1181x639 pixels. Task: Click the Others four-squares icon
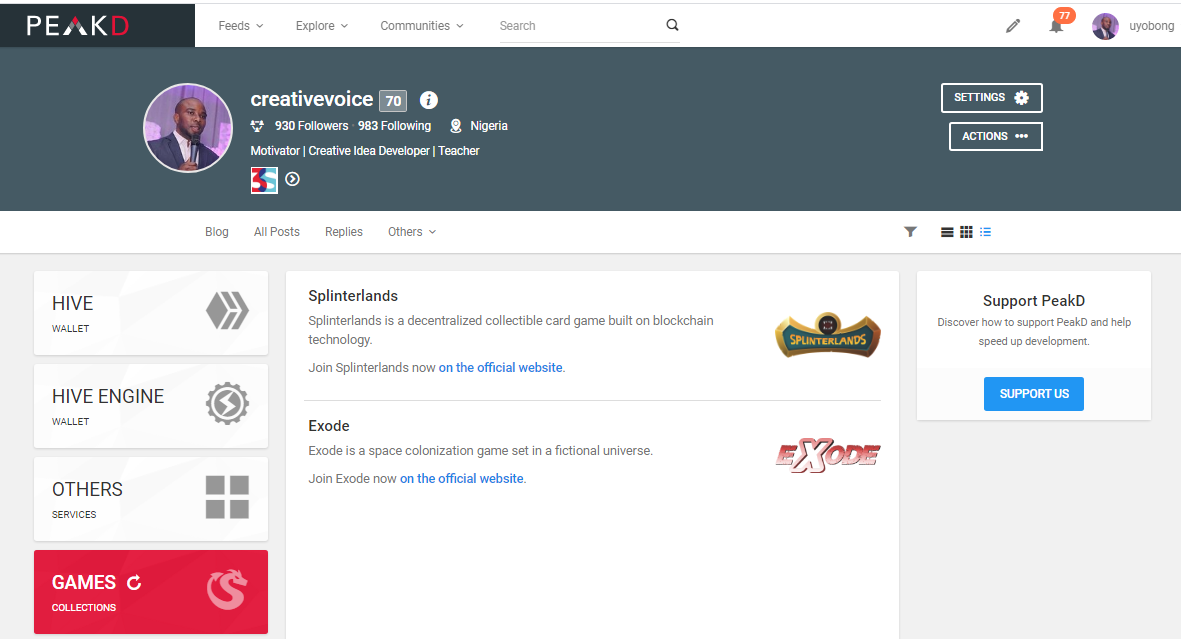(227, 497)
